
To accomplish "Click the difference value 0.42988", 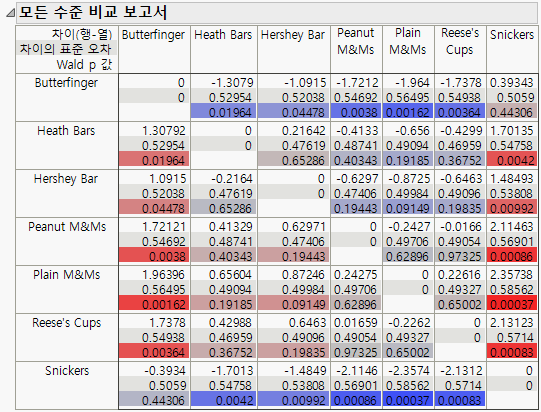I will 230,323.
